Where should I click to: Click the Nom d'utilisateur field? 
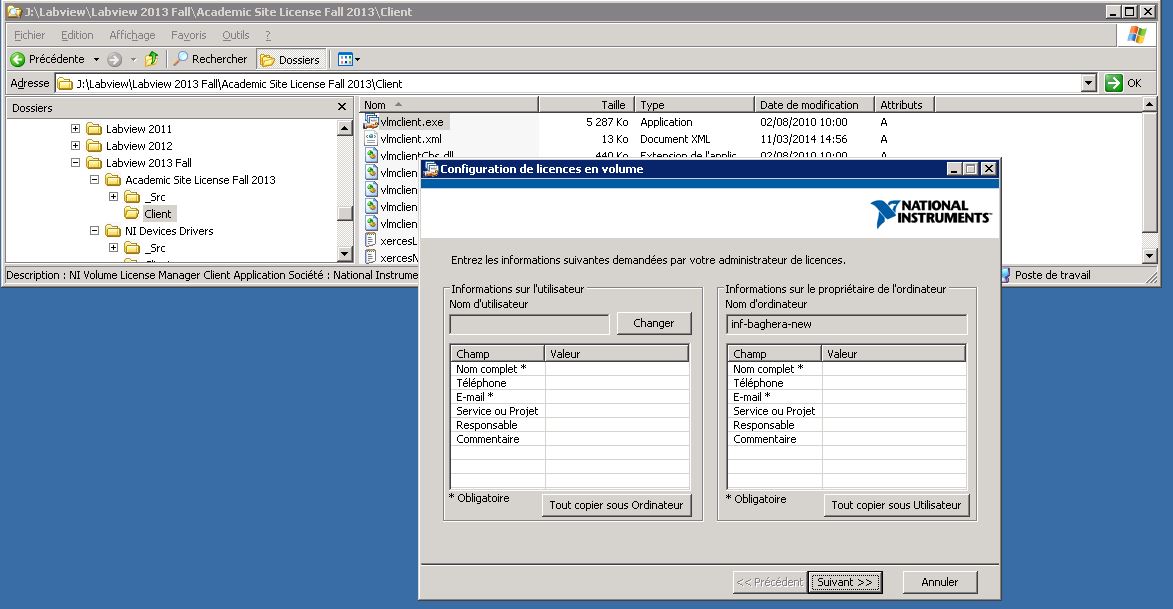click(x=529, y=324)
